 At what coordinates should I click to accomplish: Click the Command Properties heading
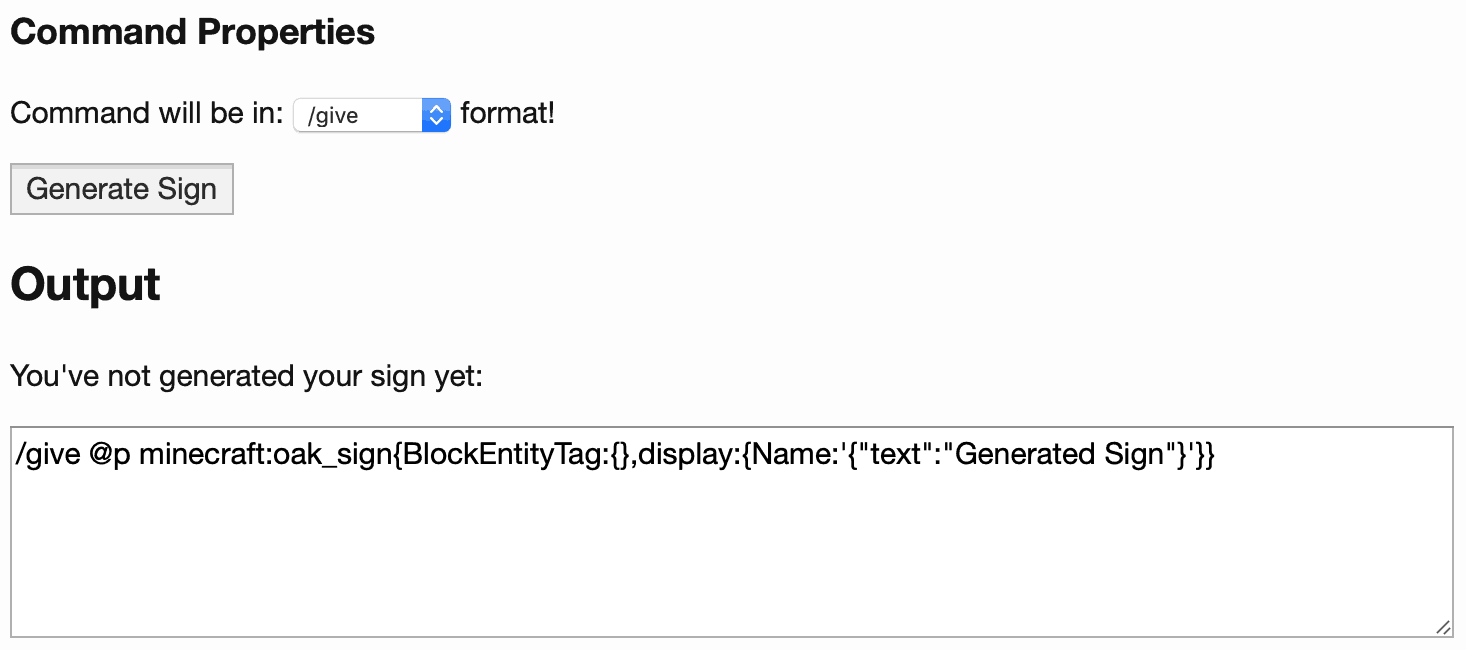click(192, 32)
